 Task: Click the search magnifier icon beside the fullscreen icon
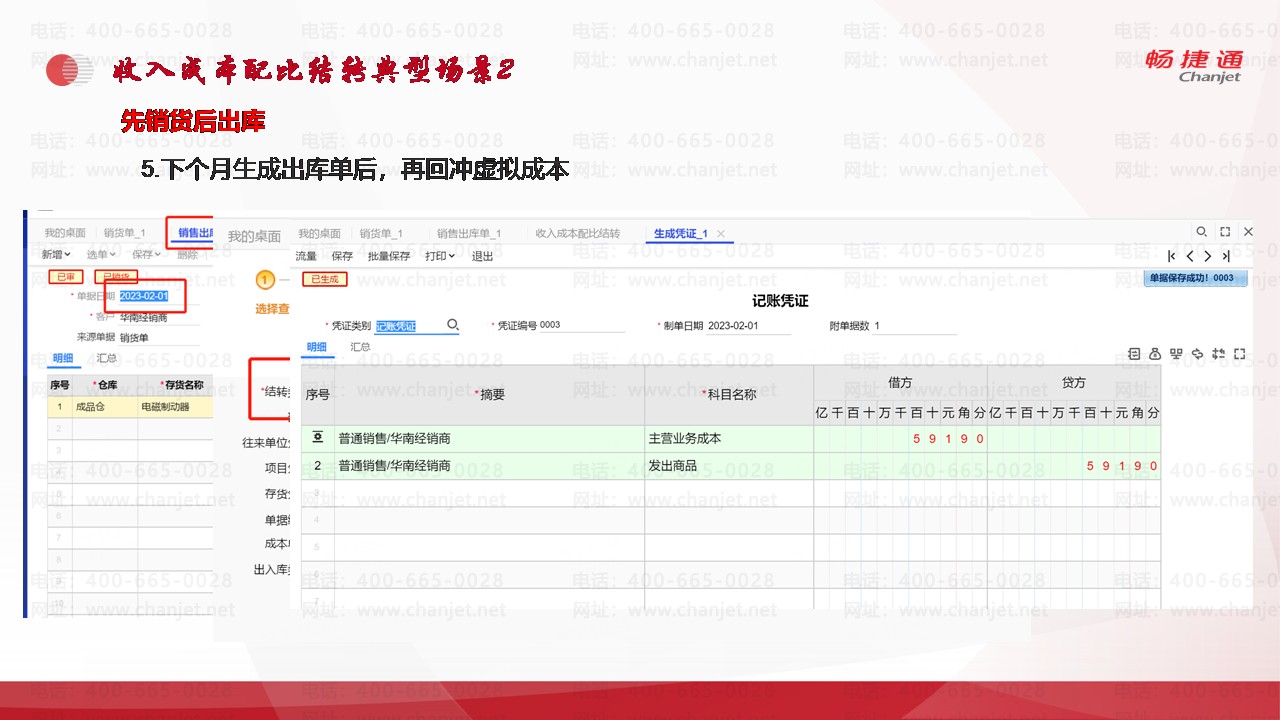tap(1202, 232)
